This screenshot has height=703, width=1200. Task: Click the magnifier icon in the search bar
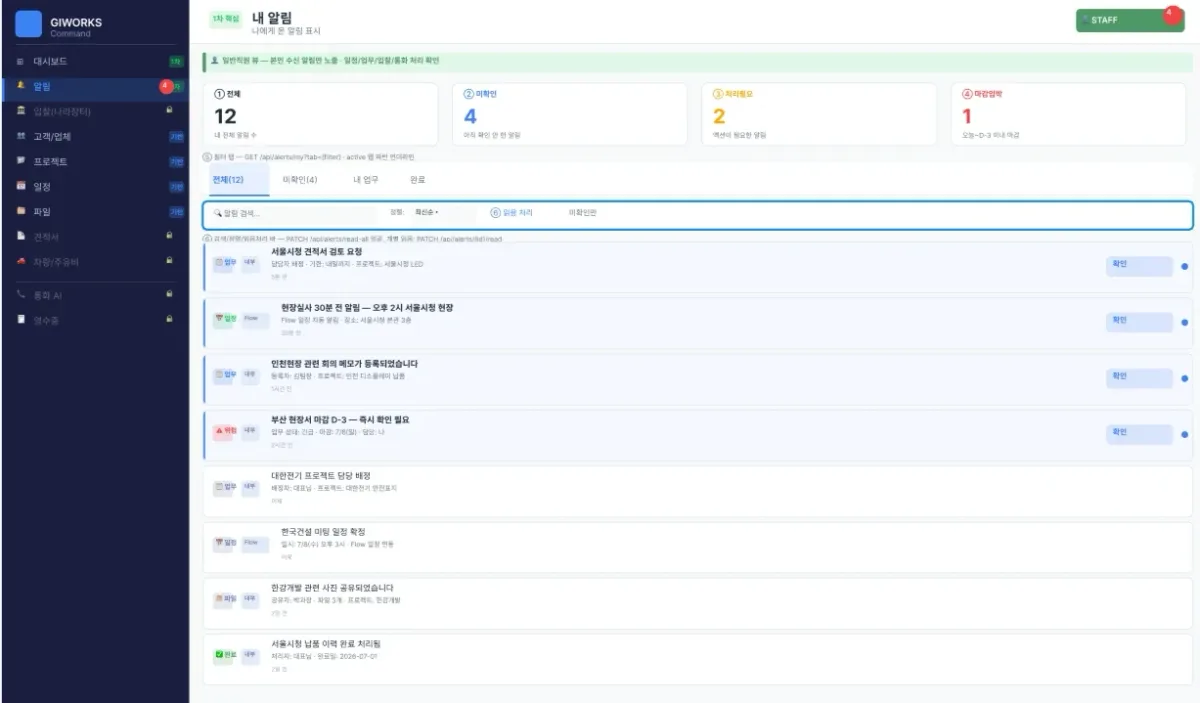pyautogui.click(x=217, y=213)
